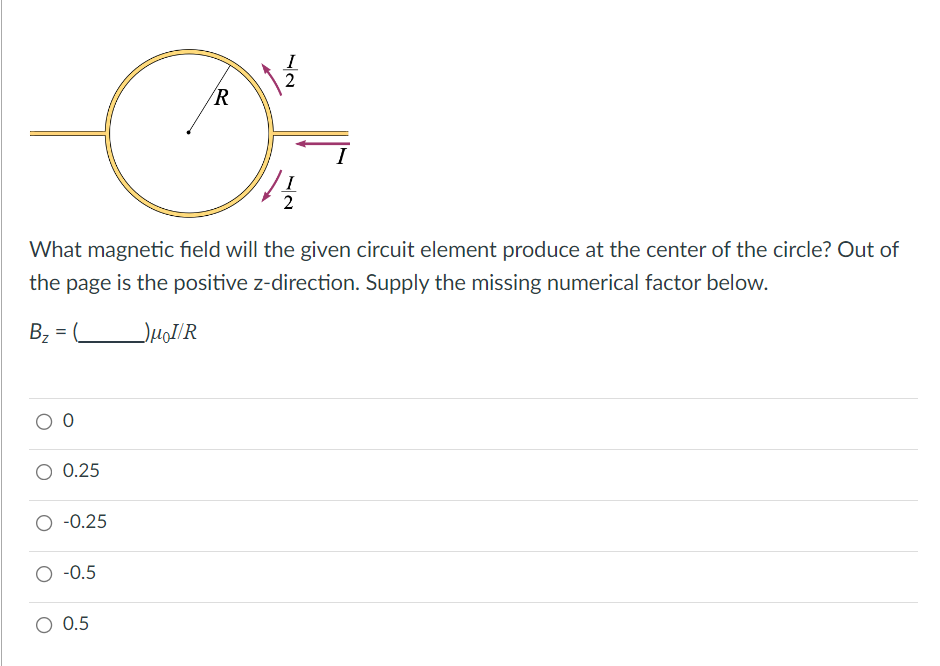Click the upper fraction label I/2
This screenshot has width=940, height=666.
click(290, 70)
